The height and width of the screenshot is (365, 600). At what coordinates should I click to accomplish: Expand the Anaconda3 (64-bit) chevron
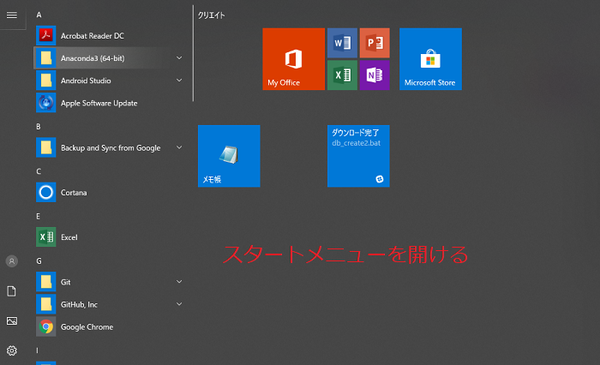click(179, 58)
